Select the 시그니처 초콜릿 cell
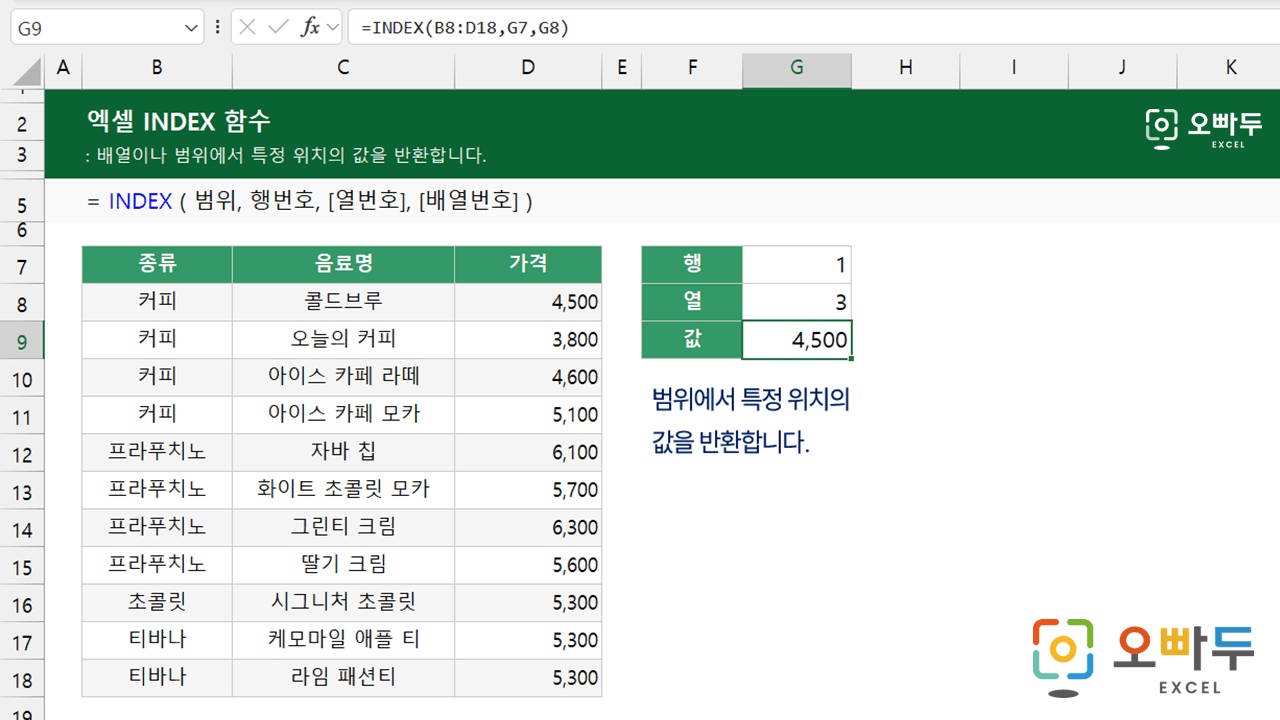The height and width of the screenshot is (720, 1280). (343, 603)
